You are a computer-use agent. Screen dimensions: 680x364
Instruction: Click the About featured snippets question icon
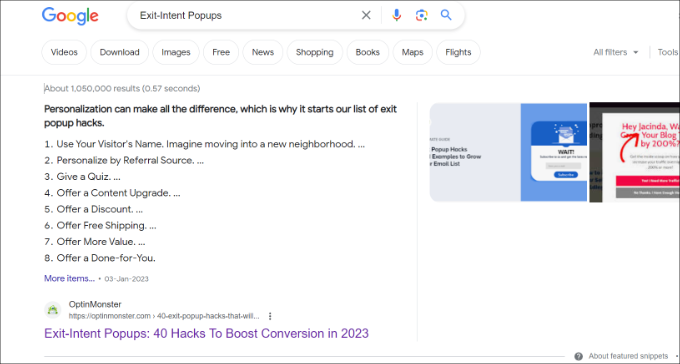coord(579,356)
